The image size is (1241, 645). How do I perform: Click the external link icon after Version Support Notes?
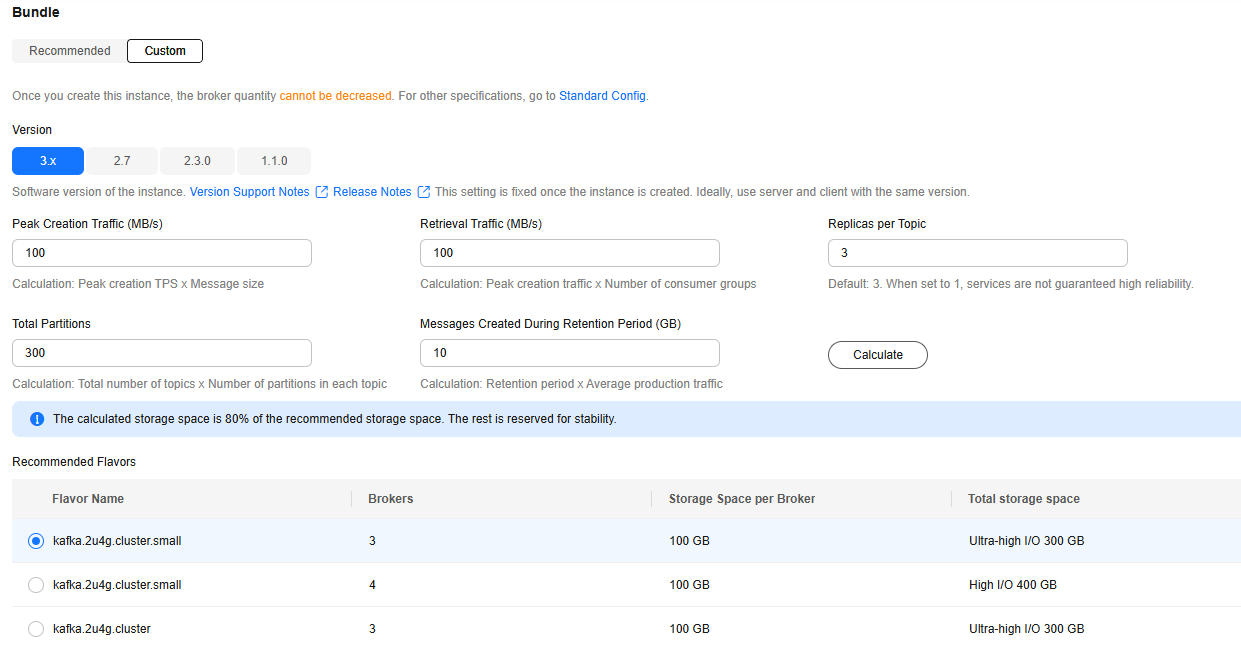point(322,192)
